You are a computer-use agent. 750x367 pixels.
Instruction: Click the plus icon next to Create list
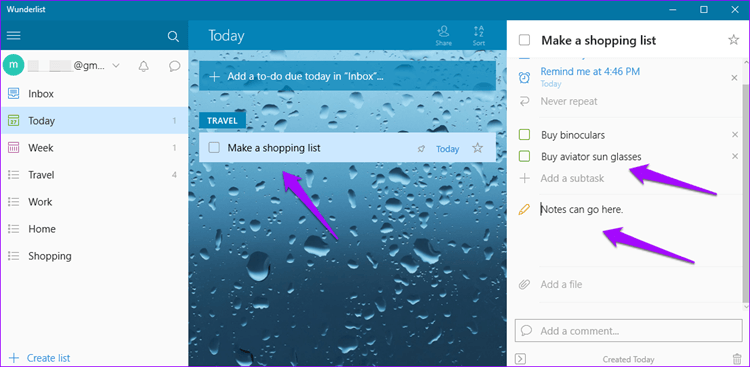pos(14,358)
